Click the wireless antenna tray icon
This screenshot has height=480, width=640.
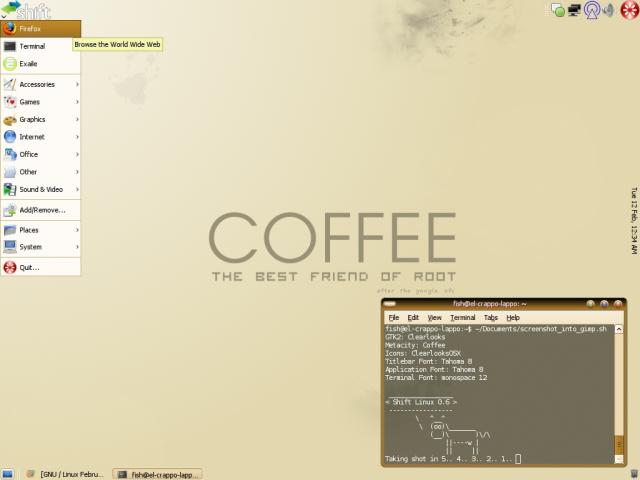click(591, 10)
